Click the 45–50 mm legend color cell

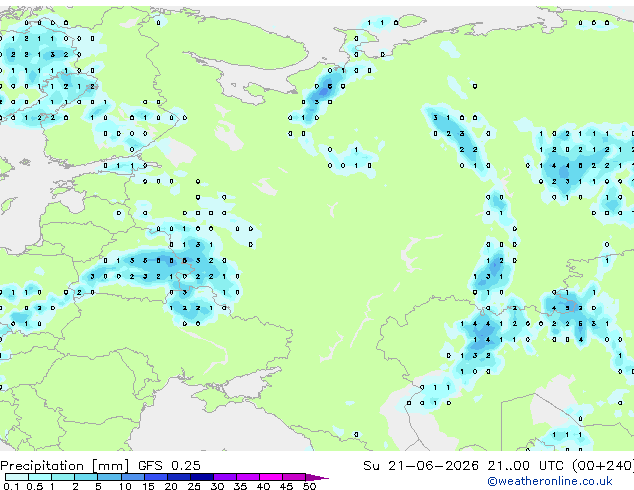pos(294,477)
